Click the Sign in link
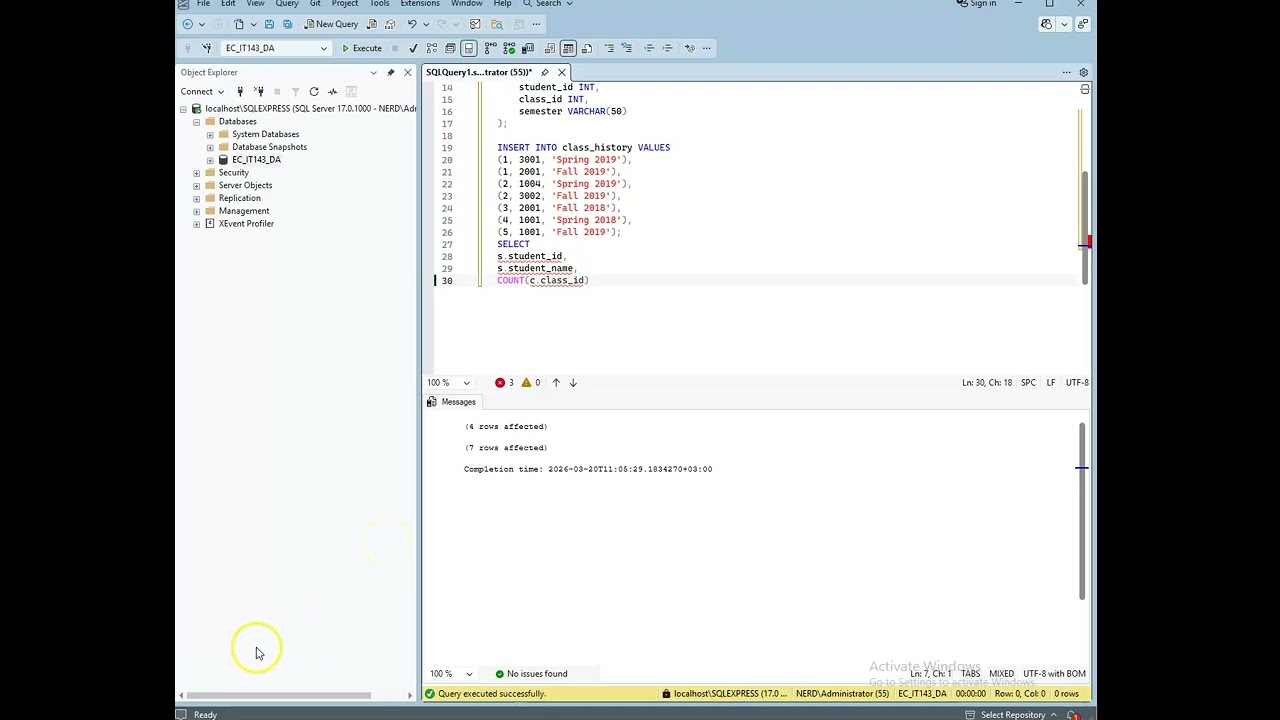Viewport: 1280px width, 720px height. click(977, 4)
